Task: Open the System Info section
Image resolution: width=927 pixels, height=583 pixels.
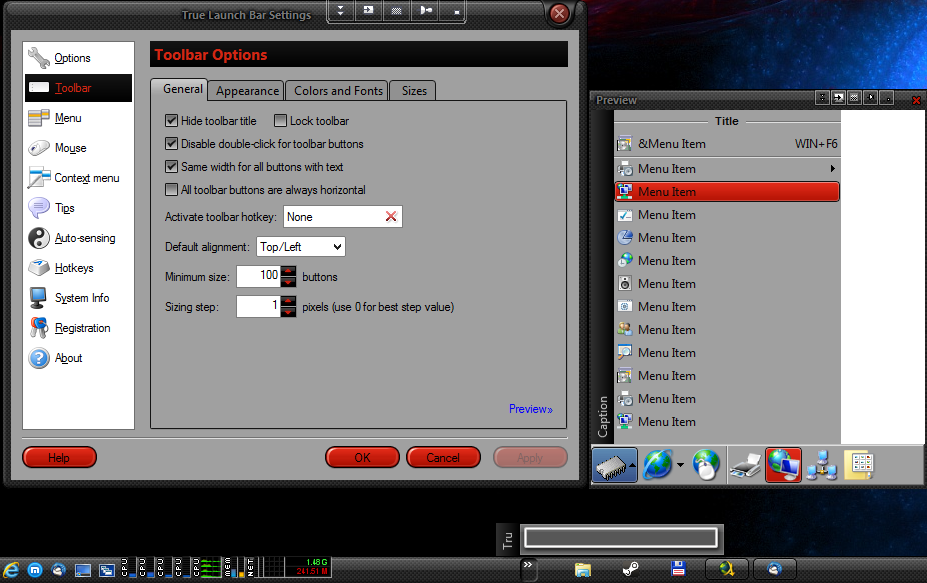Action: 81,298
